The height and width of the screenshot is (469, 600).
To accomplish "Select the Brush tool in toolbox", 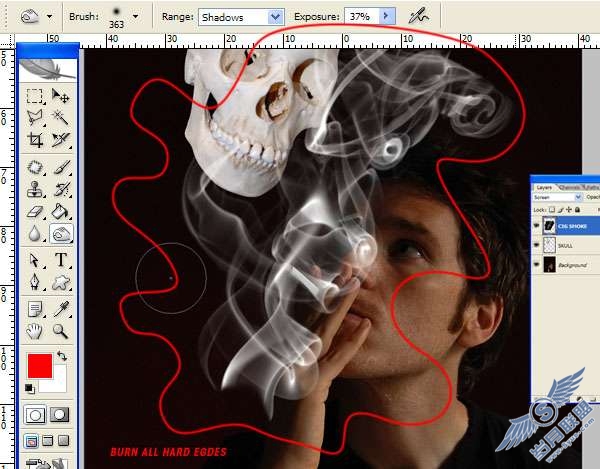I will point(60,168).
